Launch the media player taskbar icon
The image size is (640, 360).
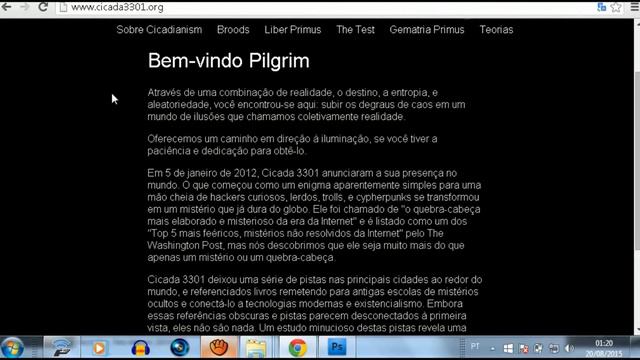(99, 348)
